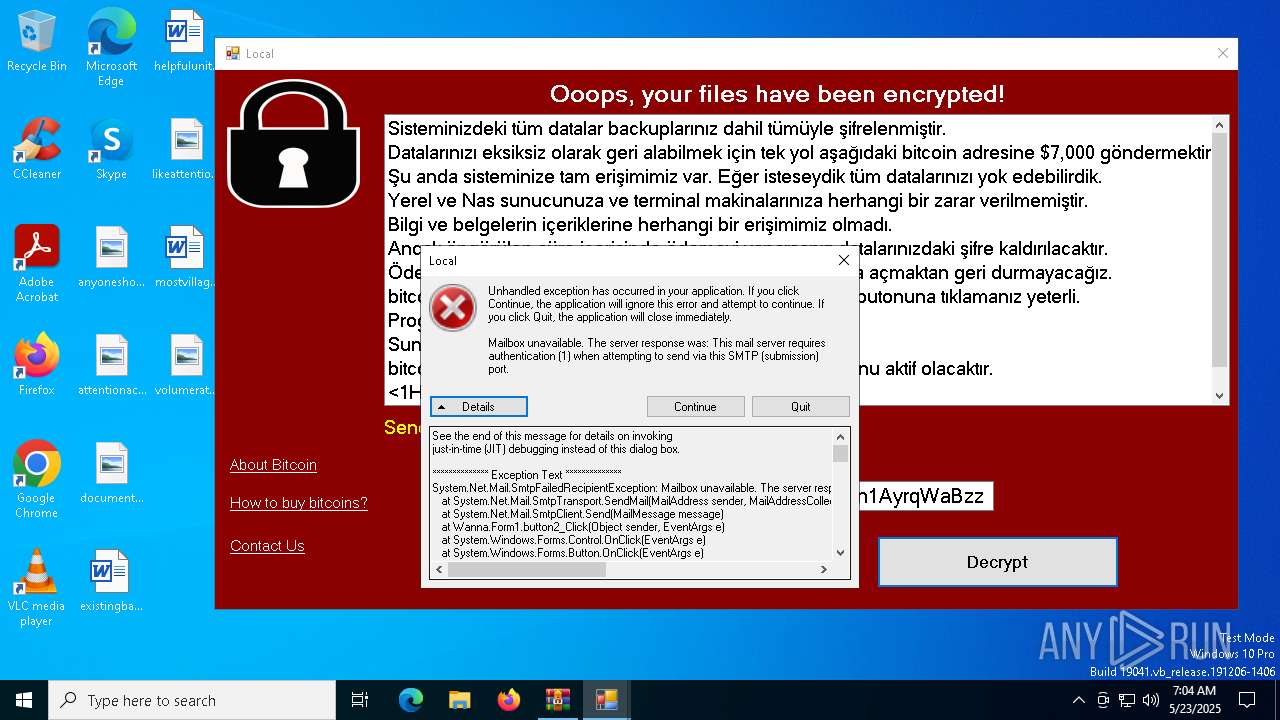The height and width of the screenshot is (720, 1280).
Task: Open the WinRAR taskbar icon
Action: (x=557, y=700)
